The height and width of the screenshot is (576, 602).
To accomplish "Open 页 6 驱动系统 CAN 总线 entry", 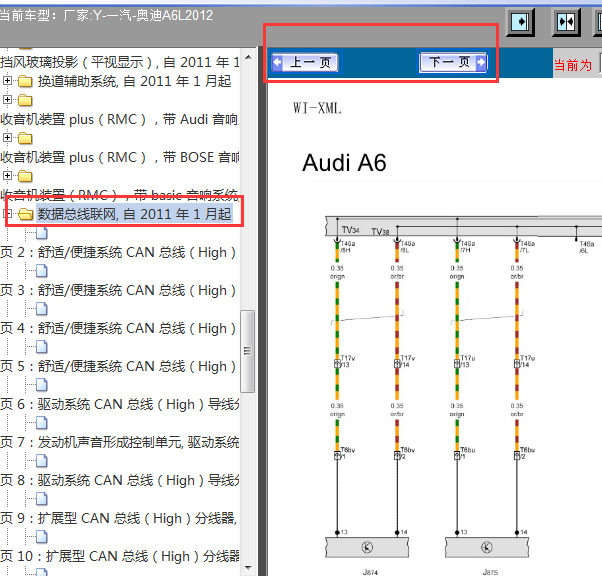I will tap(119, 404).
